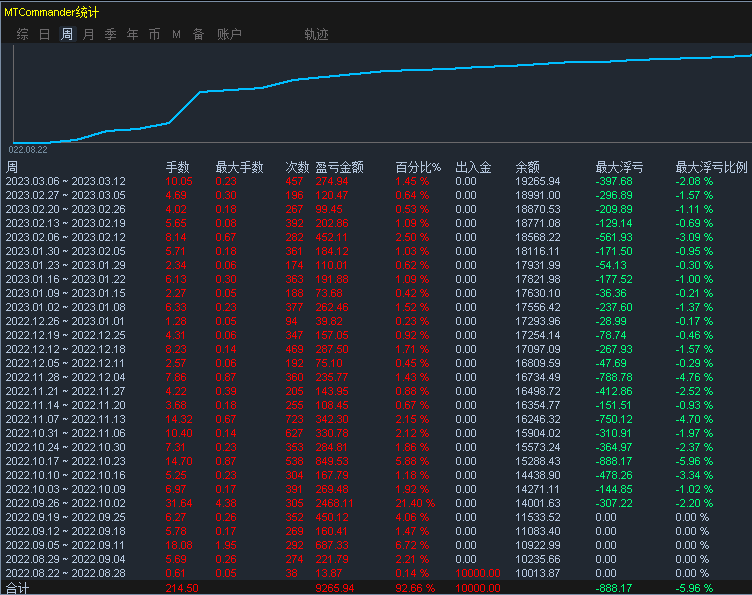Switch to the 季 quarterly tab
The image size is (752, 595).
point(110,34)
